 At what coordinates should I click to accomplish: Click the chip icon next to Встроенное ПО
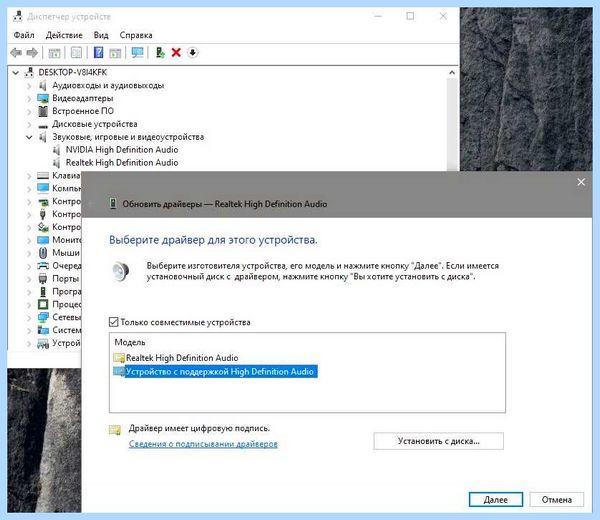click(43, 111)
